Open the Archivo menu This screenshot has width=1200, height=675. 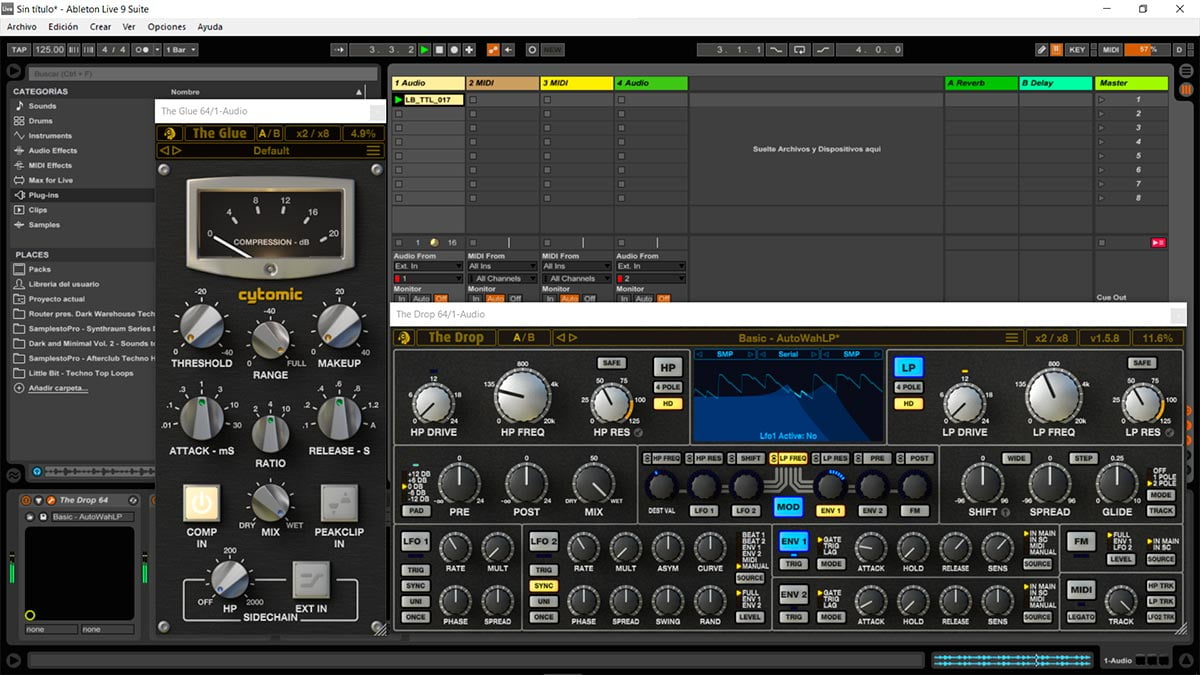point(21,27)
